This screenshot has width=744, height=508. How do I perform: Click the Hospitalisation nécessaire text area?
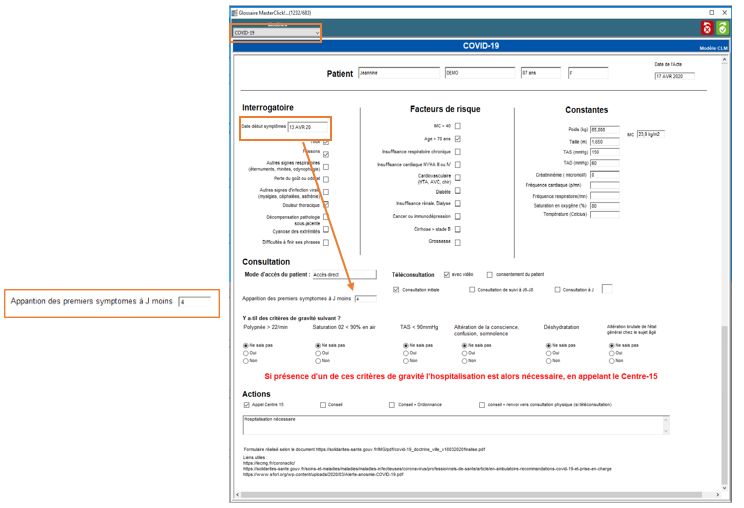[x=450, y=424]
